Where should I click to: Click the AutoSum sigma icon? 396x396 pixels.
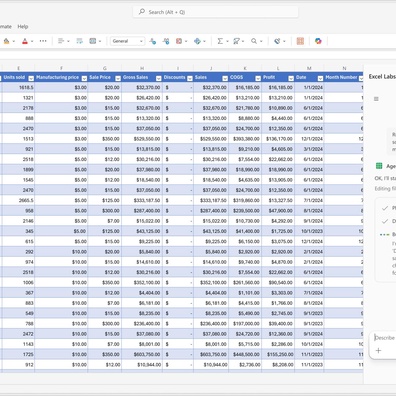220,41
